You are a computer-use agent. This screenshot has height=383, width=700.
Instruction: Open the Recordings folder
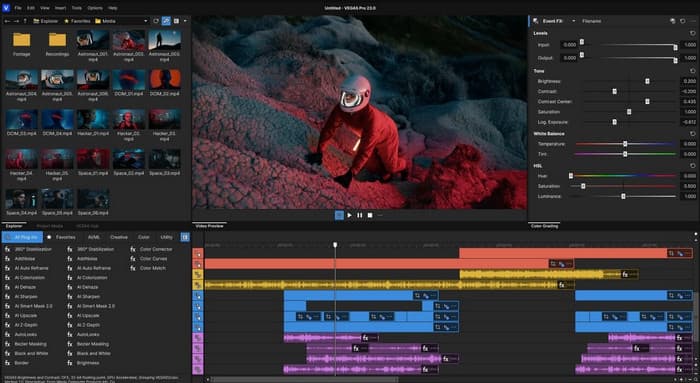[57, 44]
